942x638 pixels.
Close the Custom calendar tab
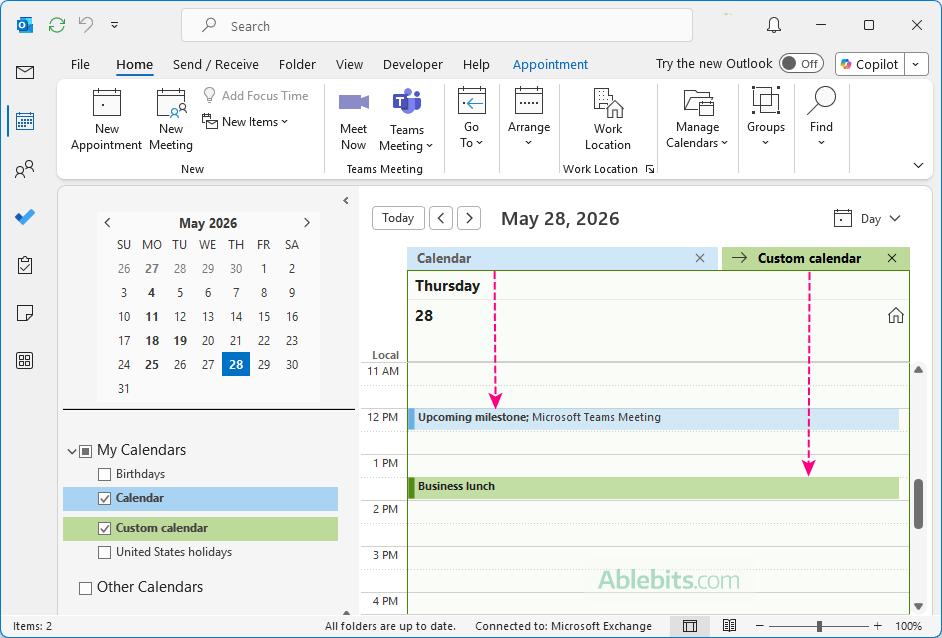click(x=892, y=258)
